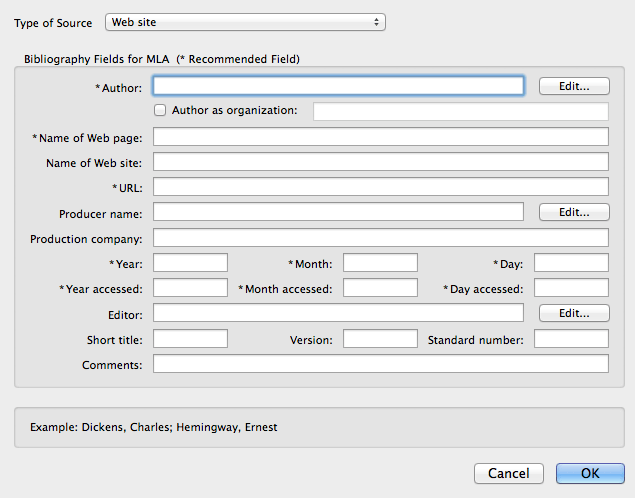Click the Standard number field
635x498 pixels.
(571, 339)
